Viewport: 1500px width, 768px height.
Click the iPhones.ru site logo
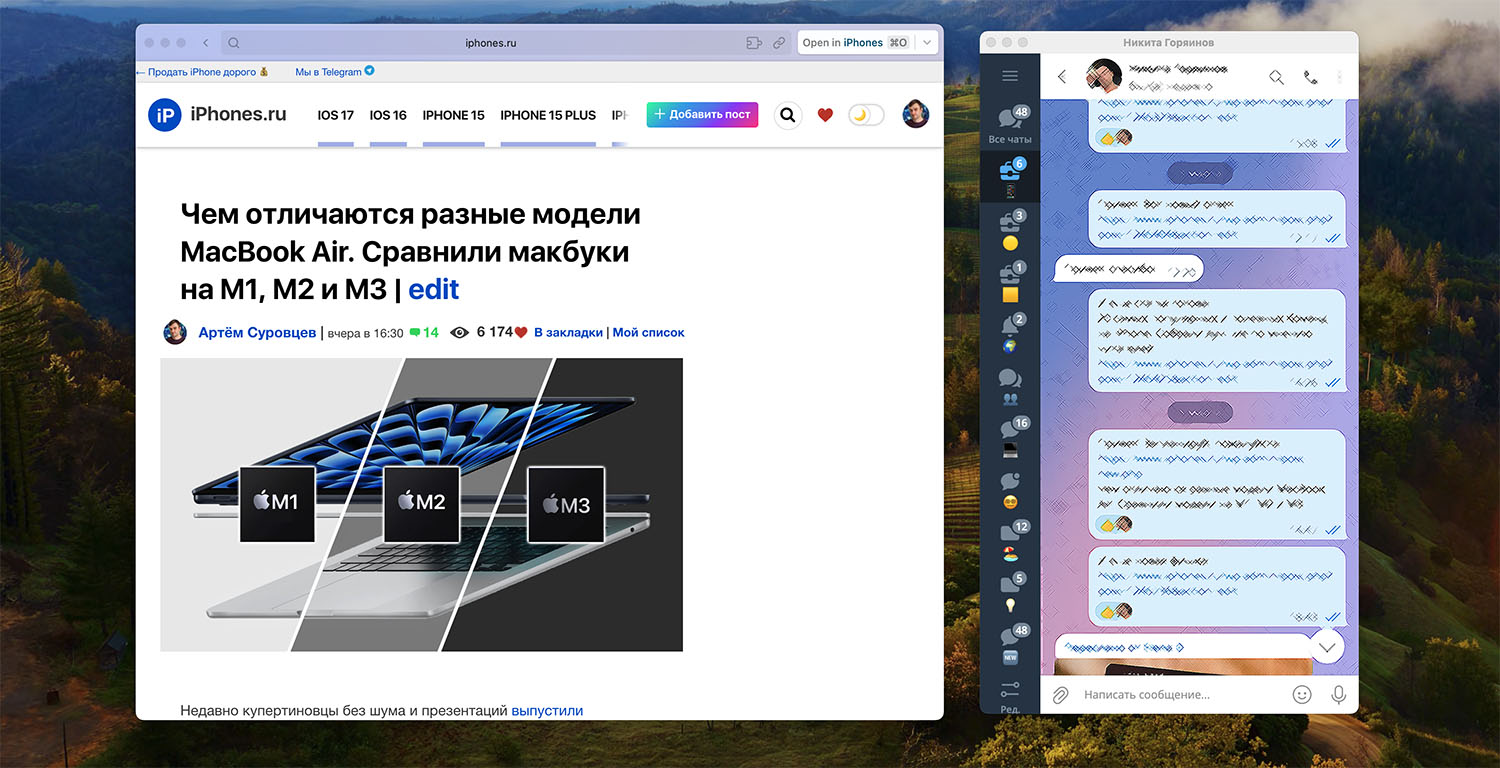pyautogui.click(x=217, y=115)
